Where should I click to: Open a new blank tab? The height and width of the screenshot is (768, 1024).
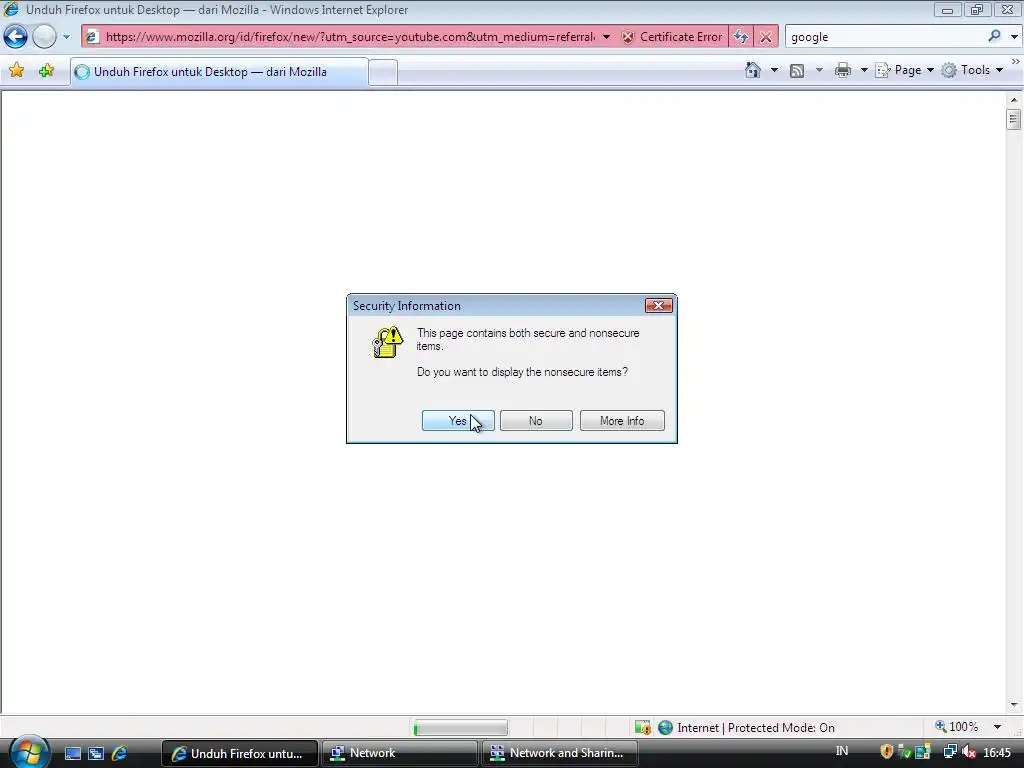pyautogui.click(x=383, y=72)
